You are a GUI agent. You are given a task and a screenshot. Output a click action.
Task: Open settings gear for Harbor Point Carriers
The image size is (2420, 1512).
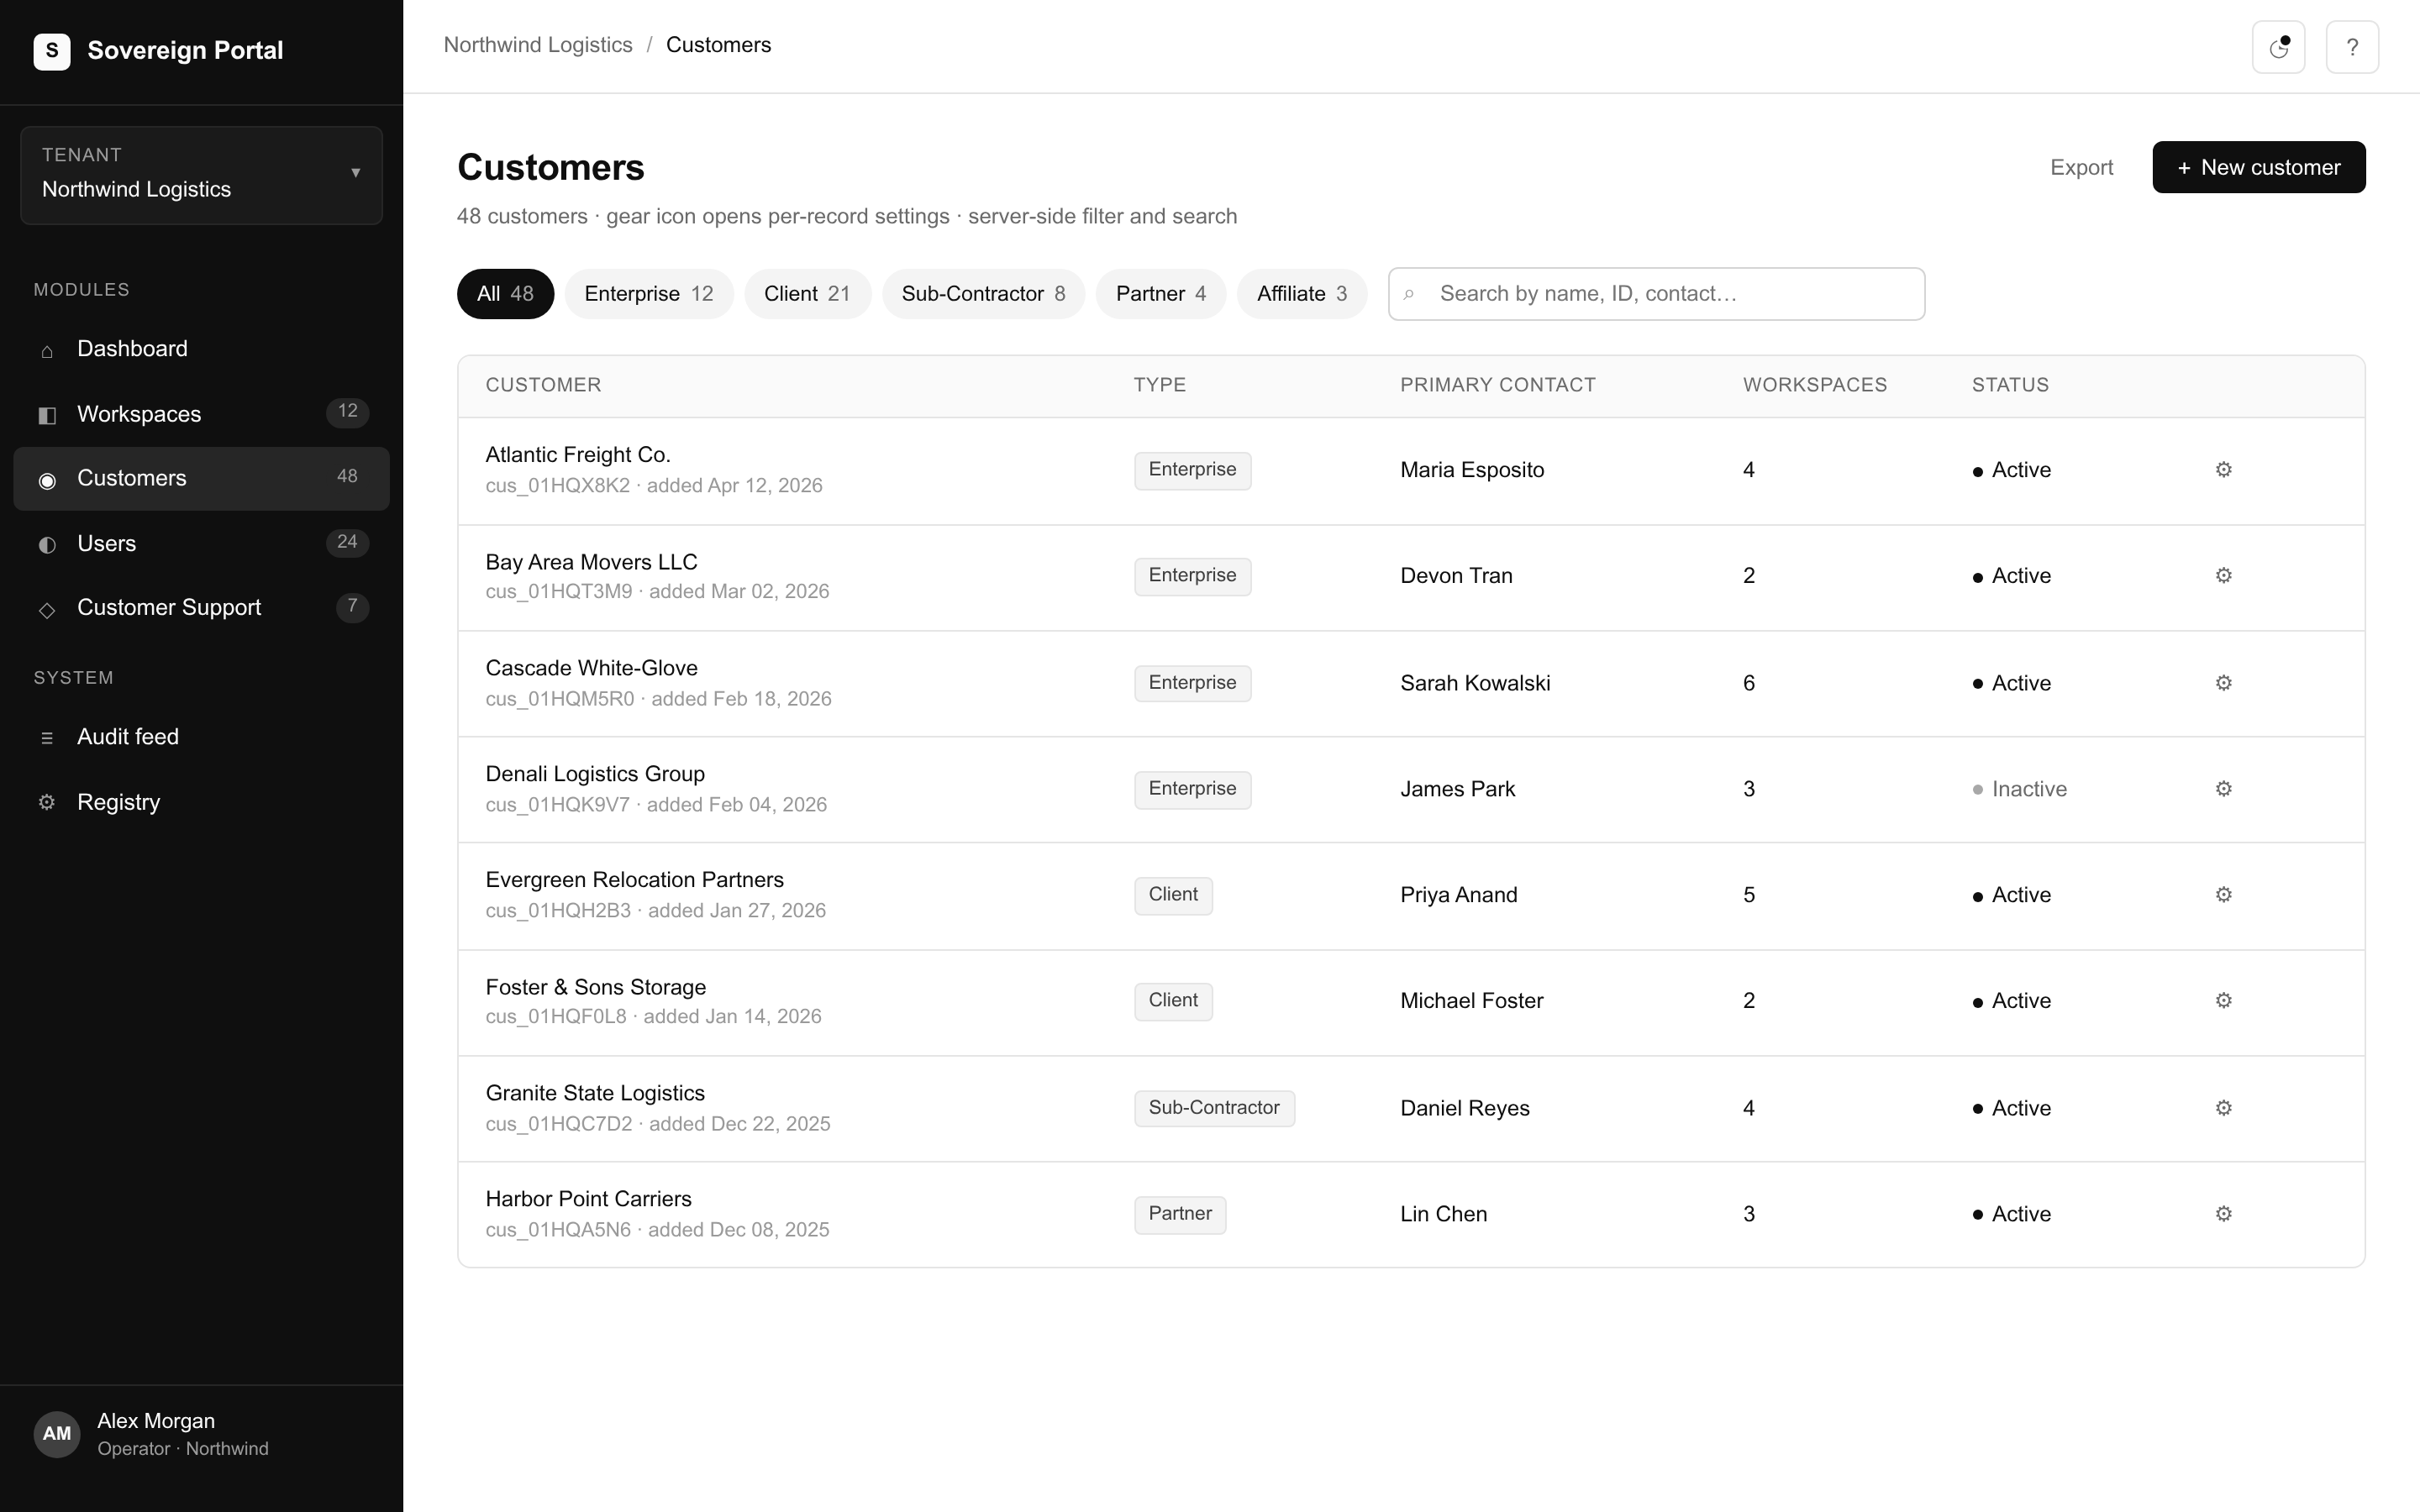2223,1214
